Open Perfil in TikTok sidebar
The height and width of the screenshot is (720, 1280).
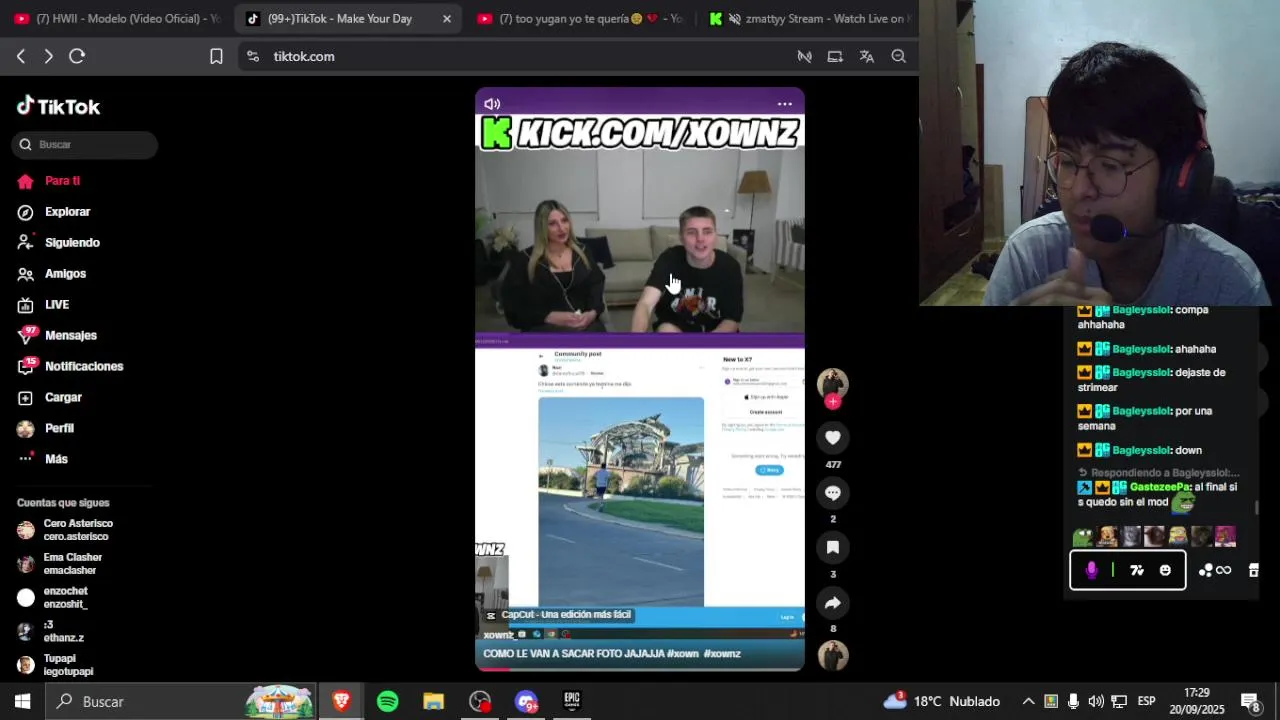(45, 428)
